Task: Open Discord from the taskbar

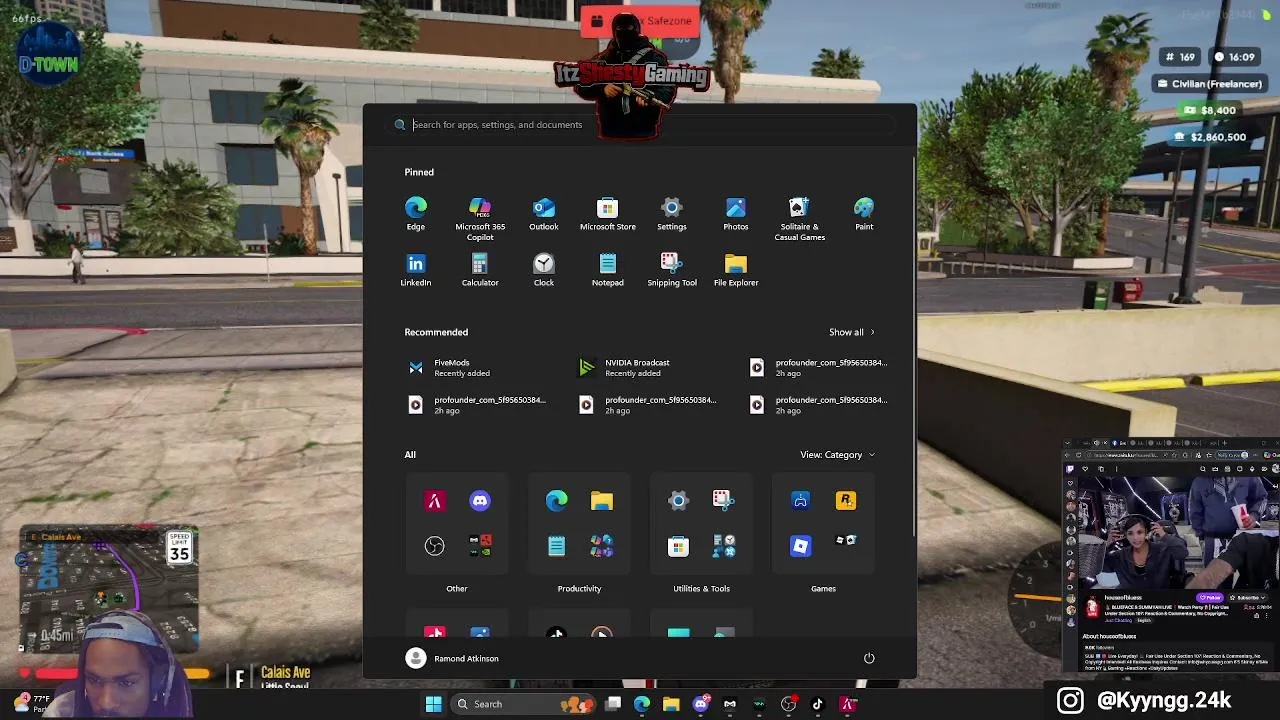Action: point(701,704)
